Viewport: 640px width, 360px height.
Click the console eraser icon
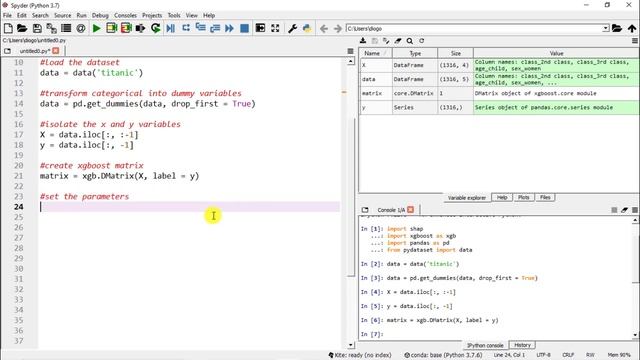(x=624, y=210)
